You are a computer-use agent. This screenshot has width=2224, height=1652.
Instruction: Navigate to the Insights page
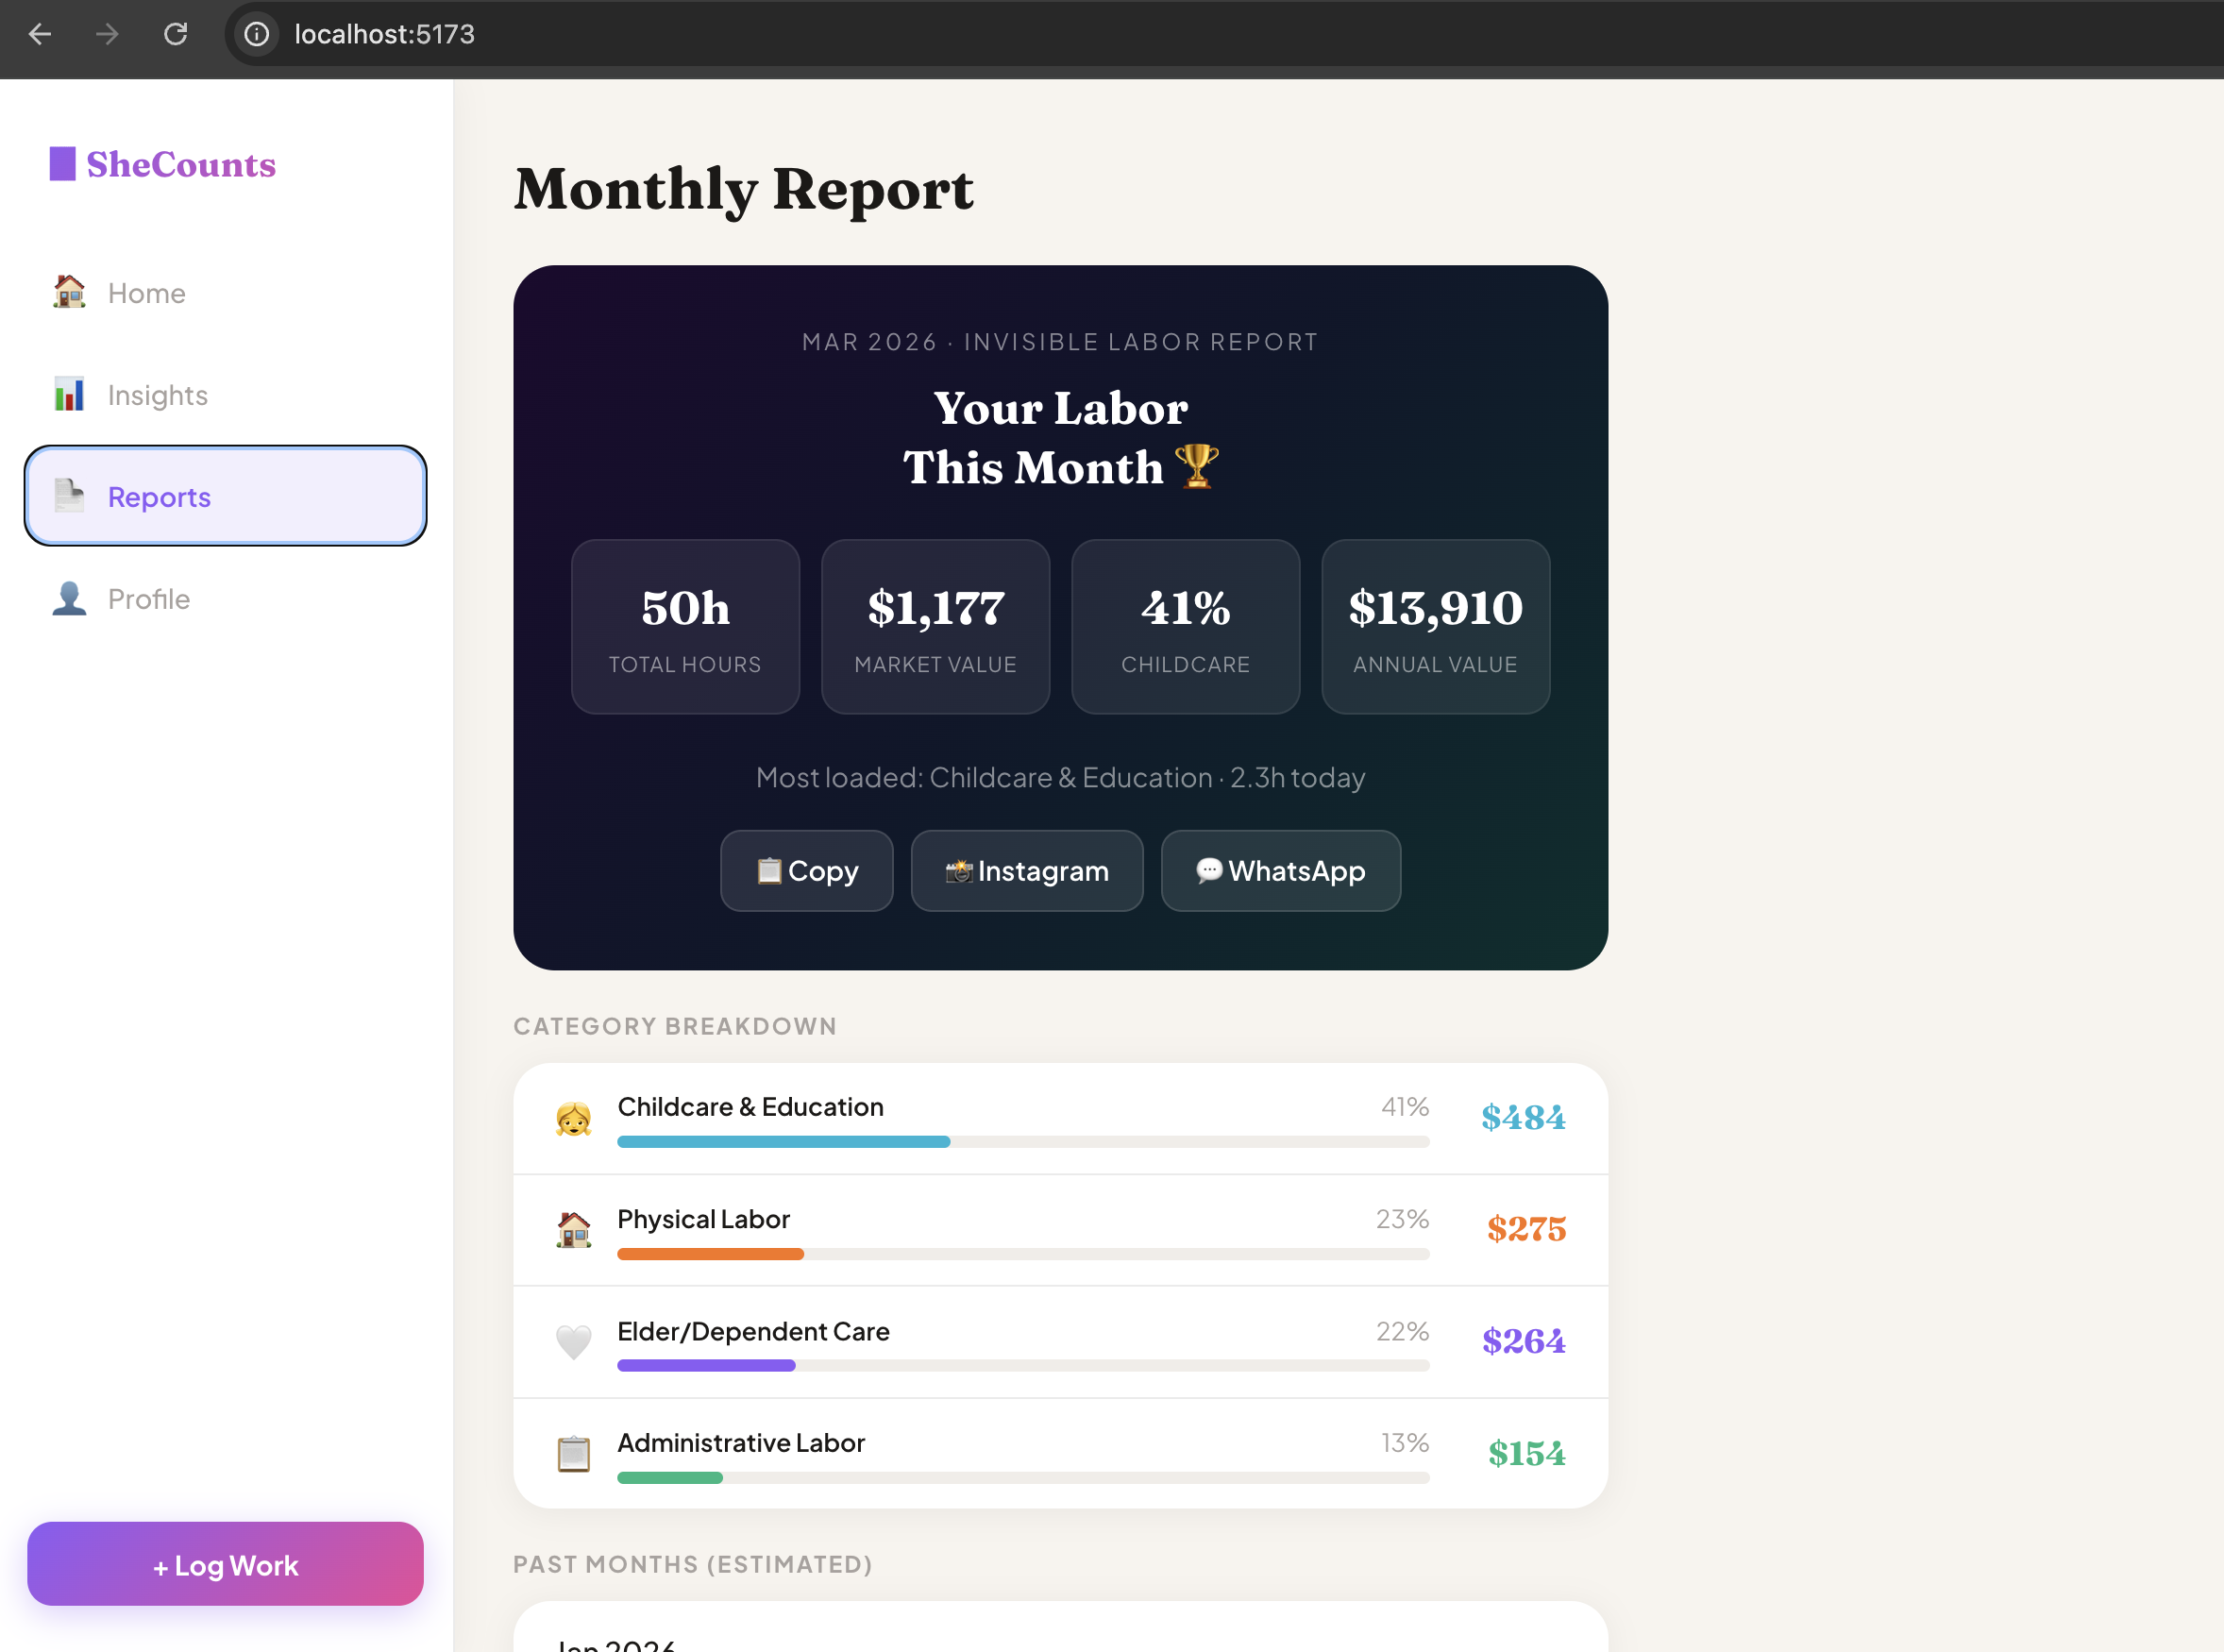[x=158, y=395]
